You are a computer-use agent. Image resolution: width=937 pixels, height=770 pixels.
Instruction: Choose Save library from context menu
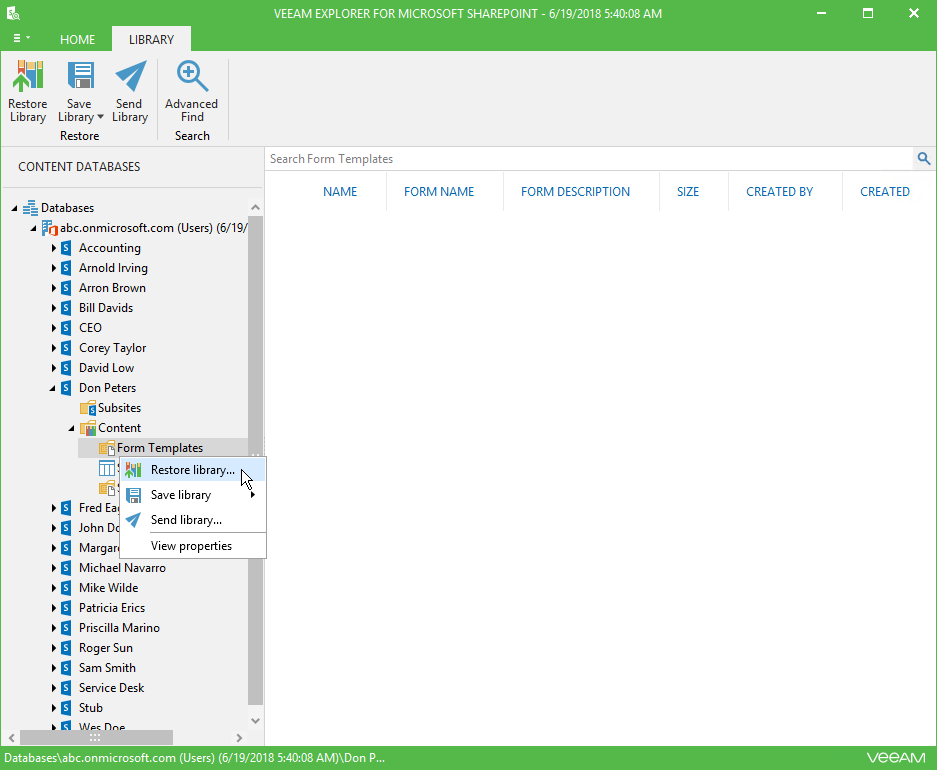pyautogui.click(x=193, y=495)
